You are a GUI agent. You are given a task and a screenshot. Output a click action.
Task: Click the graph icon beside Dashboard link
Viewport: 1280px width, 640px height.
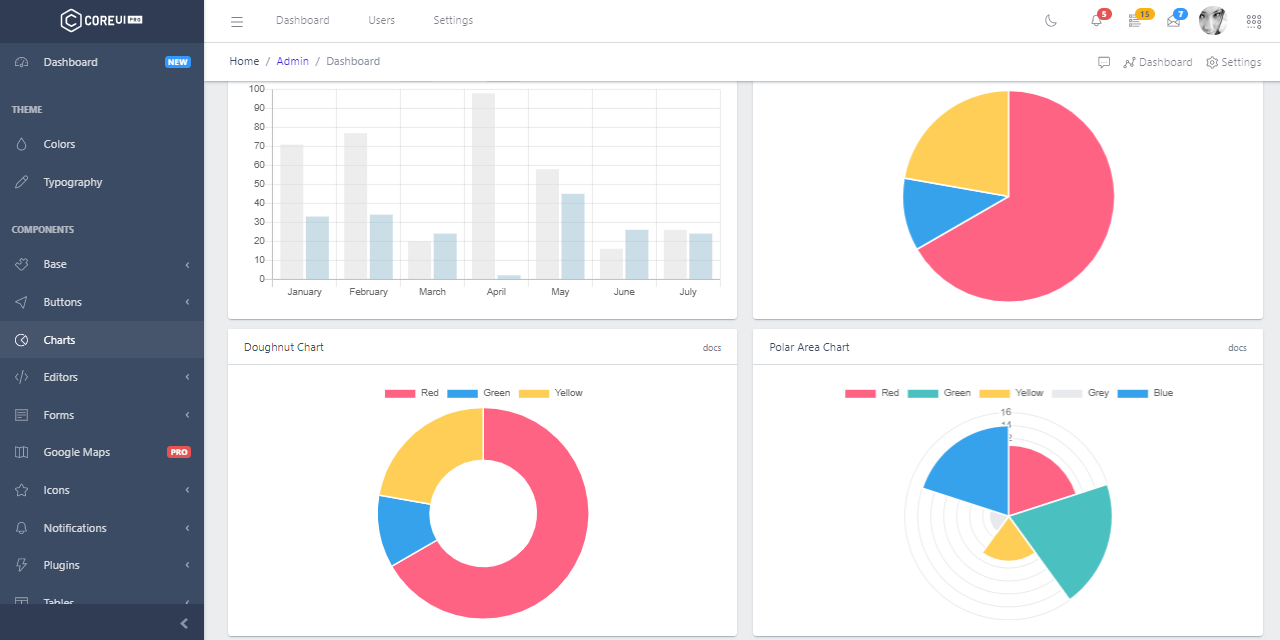coord(1129,62)
